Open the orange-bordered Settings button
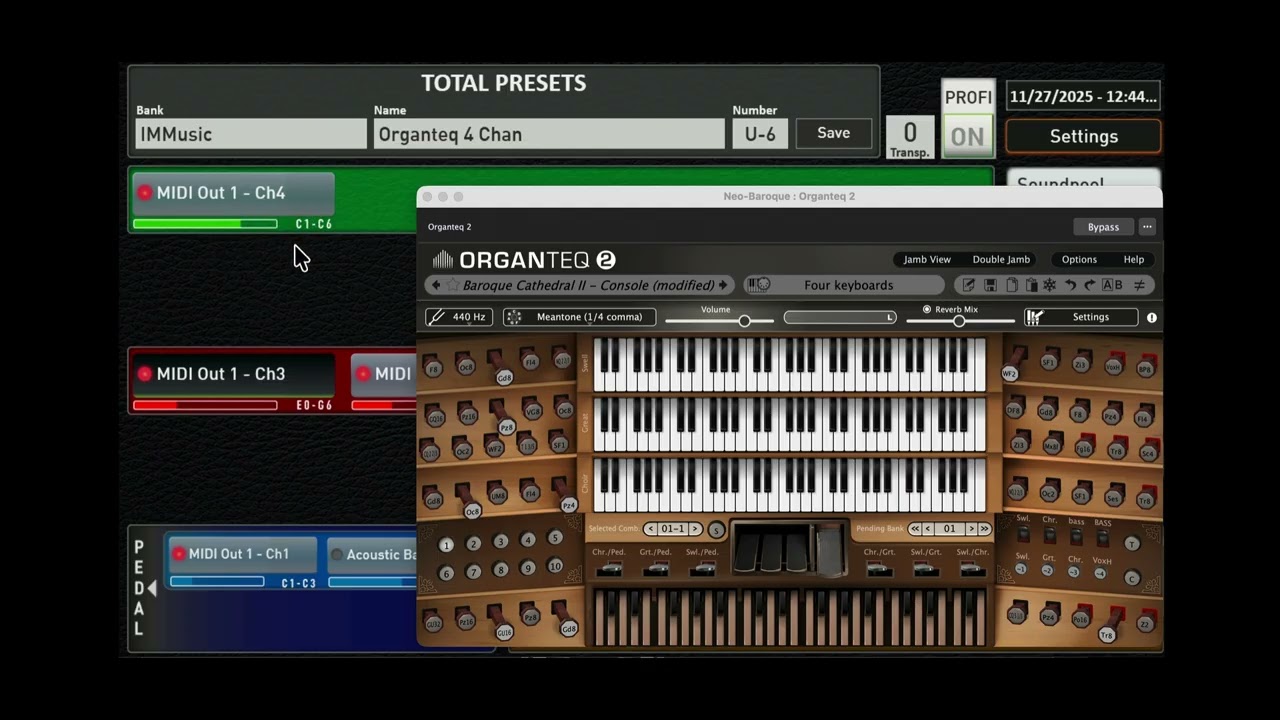This screenshot has height=720, width=1280. coord(1083,136)
